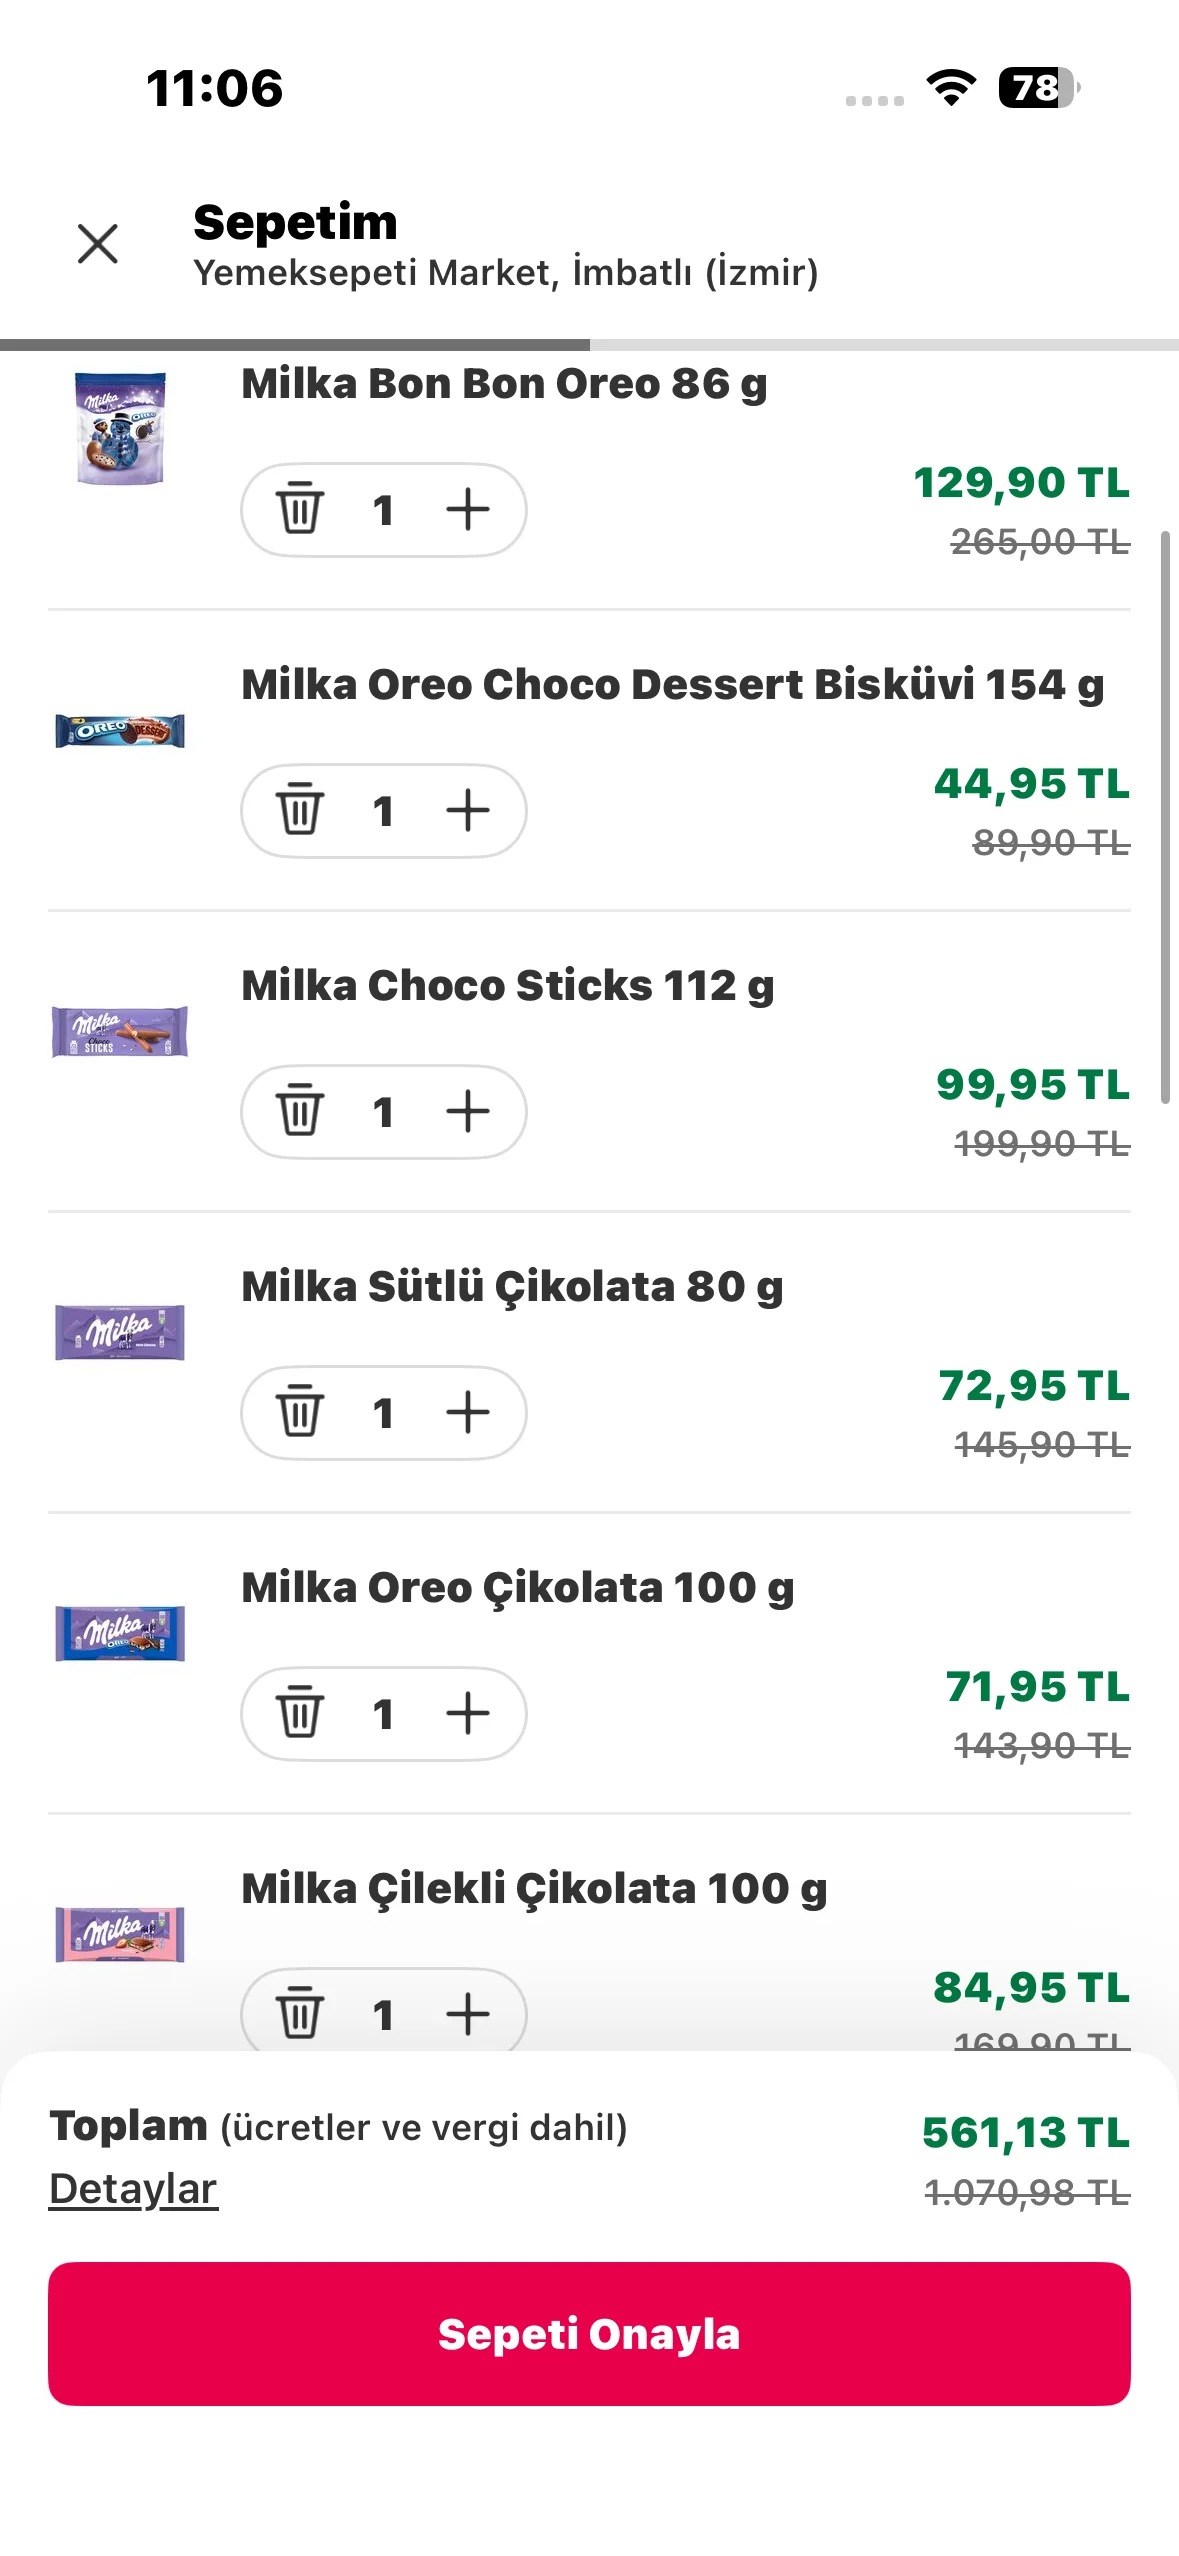Click the cart list scrollbar
Screen dimensions: 1179x2556
[x=1164, y=816]
